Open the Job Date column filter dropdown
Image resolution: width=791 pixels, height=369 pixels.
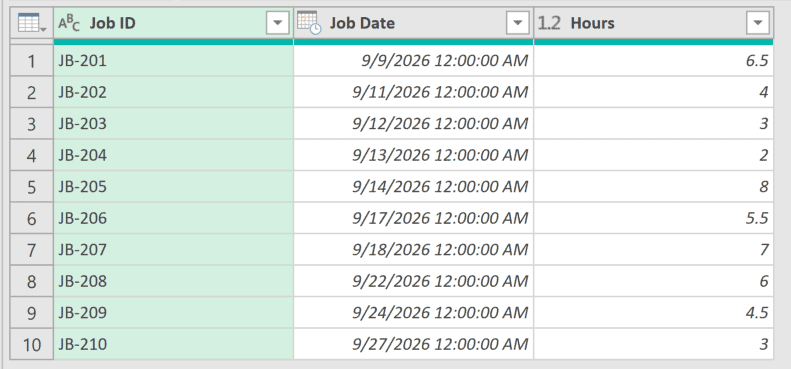pyautogui.click(x=518, y=23)
